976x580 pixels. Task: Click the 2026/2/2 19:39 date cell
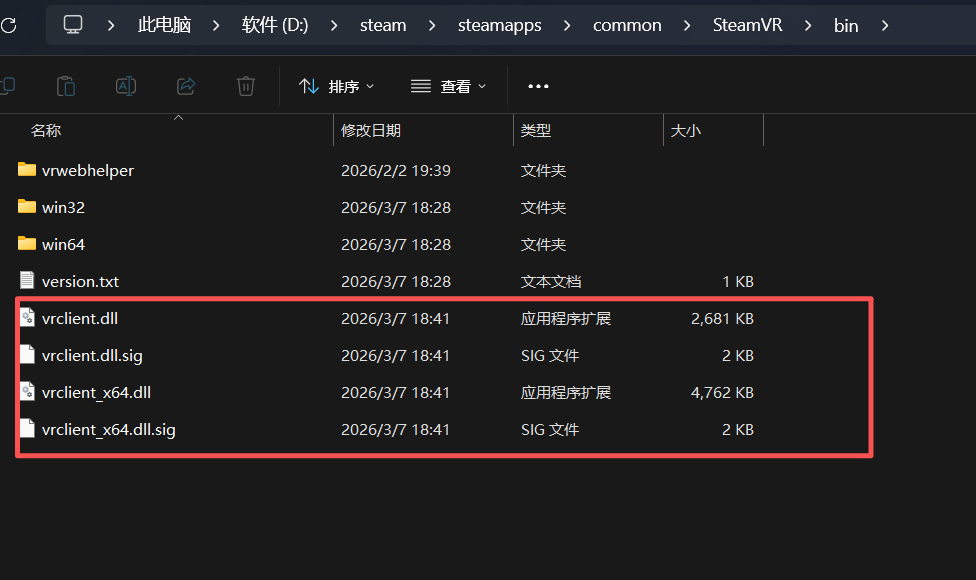pos(396,171)
